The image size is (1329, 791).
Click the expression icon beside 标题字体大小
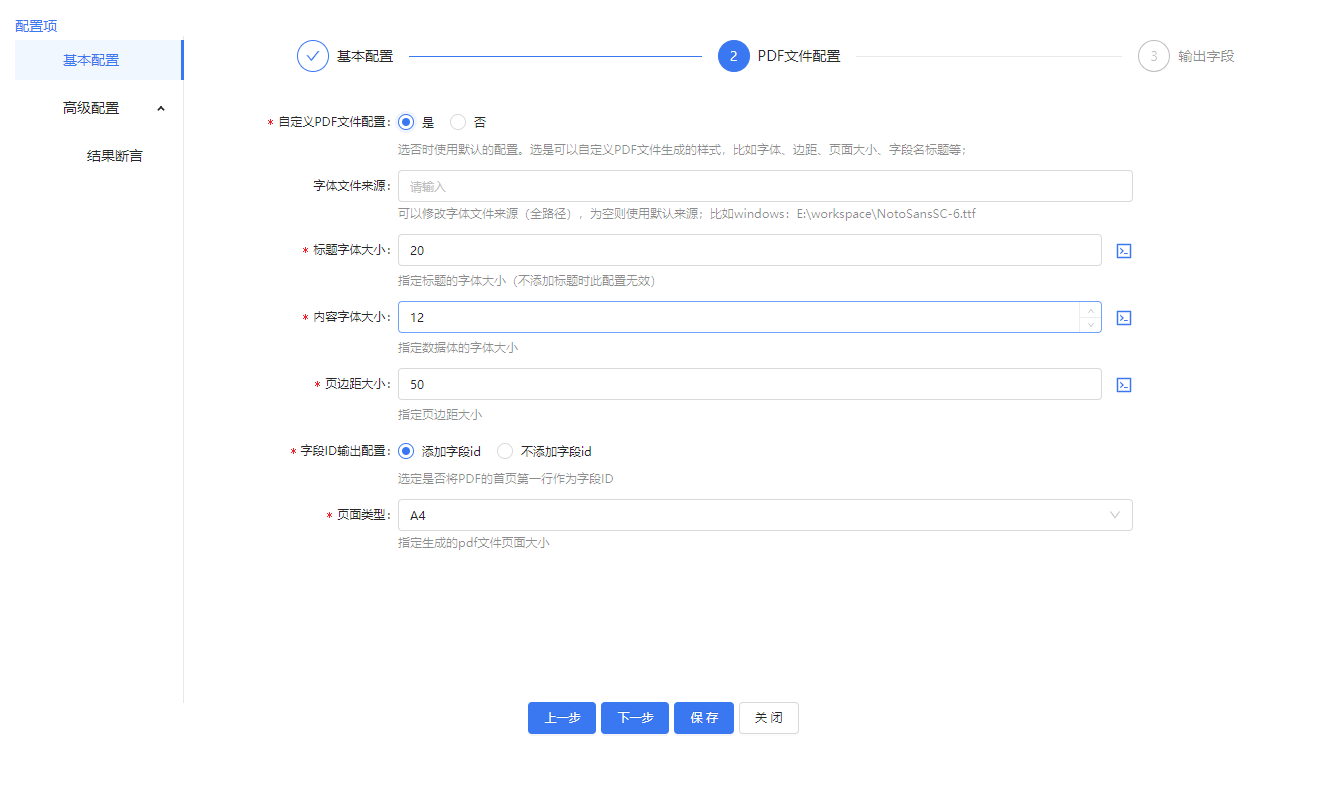tap(1123, 250)
